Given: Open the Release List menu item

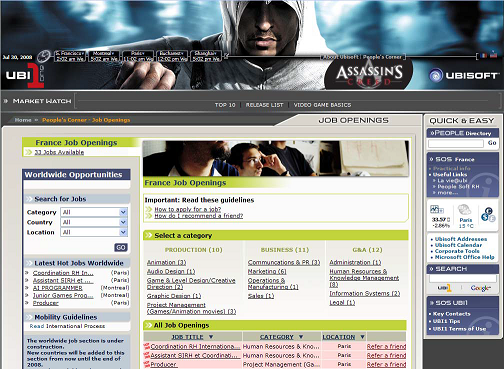Looking at the screenshot, I should point(264,105).
